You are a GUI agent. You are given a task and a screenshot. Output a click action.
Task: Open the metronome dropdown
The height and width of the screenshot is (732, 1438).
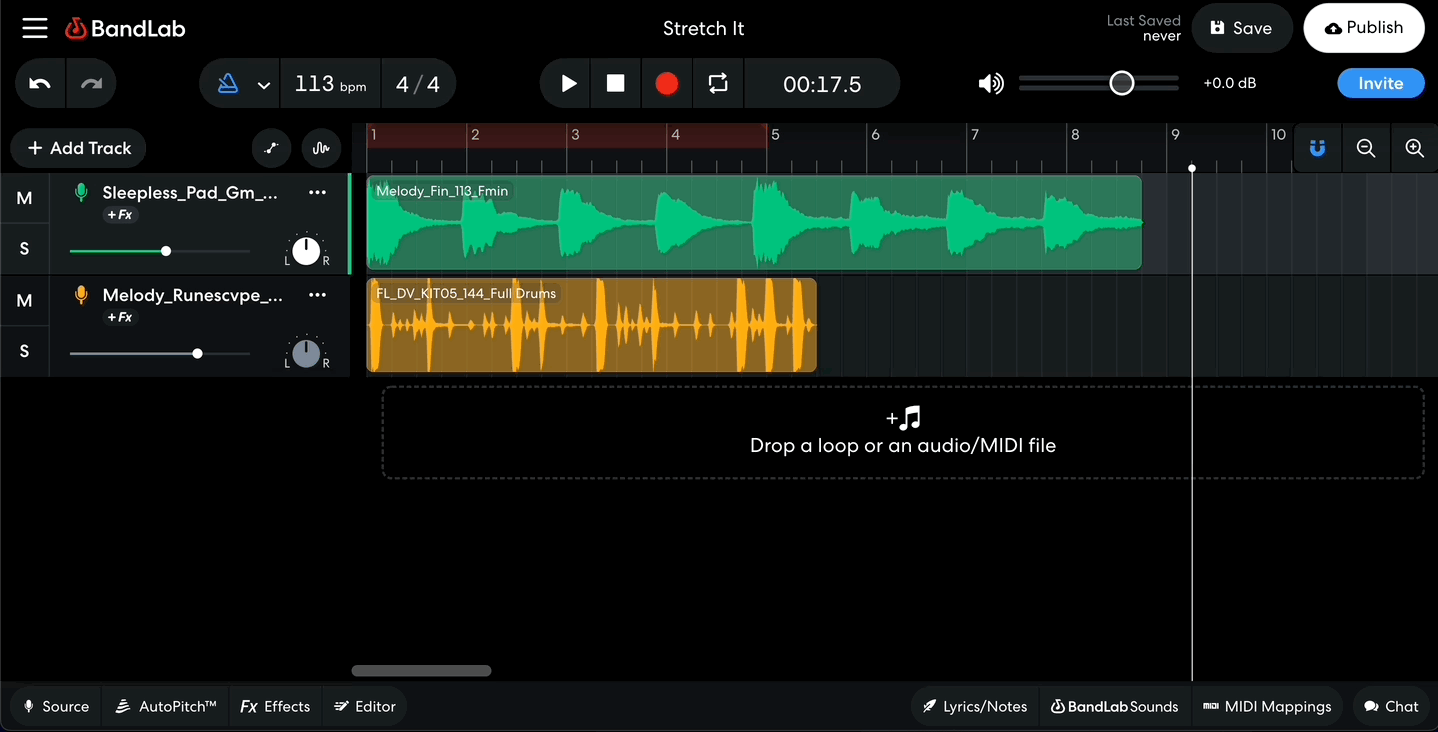(x=262, y=83)
